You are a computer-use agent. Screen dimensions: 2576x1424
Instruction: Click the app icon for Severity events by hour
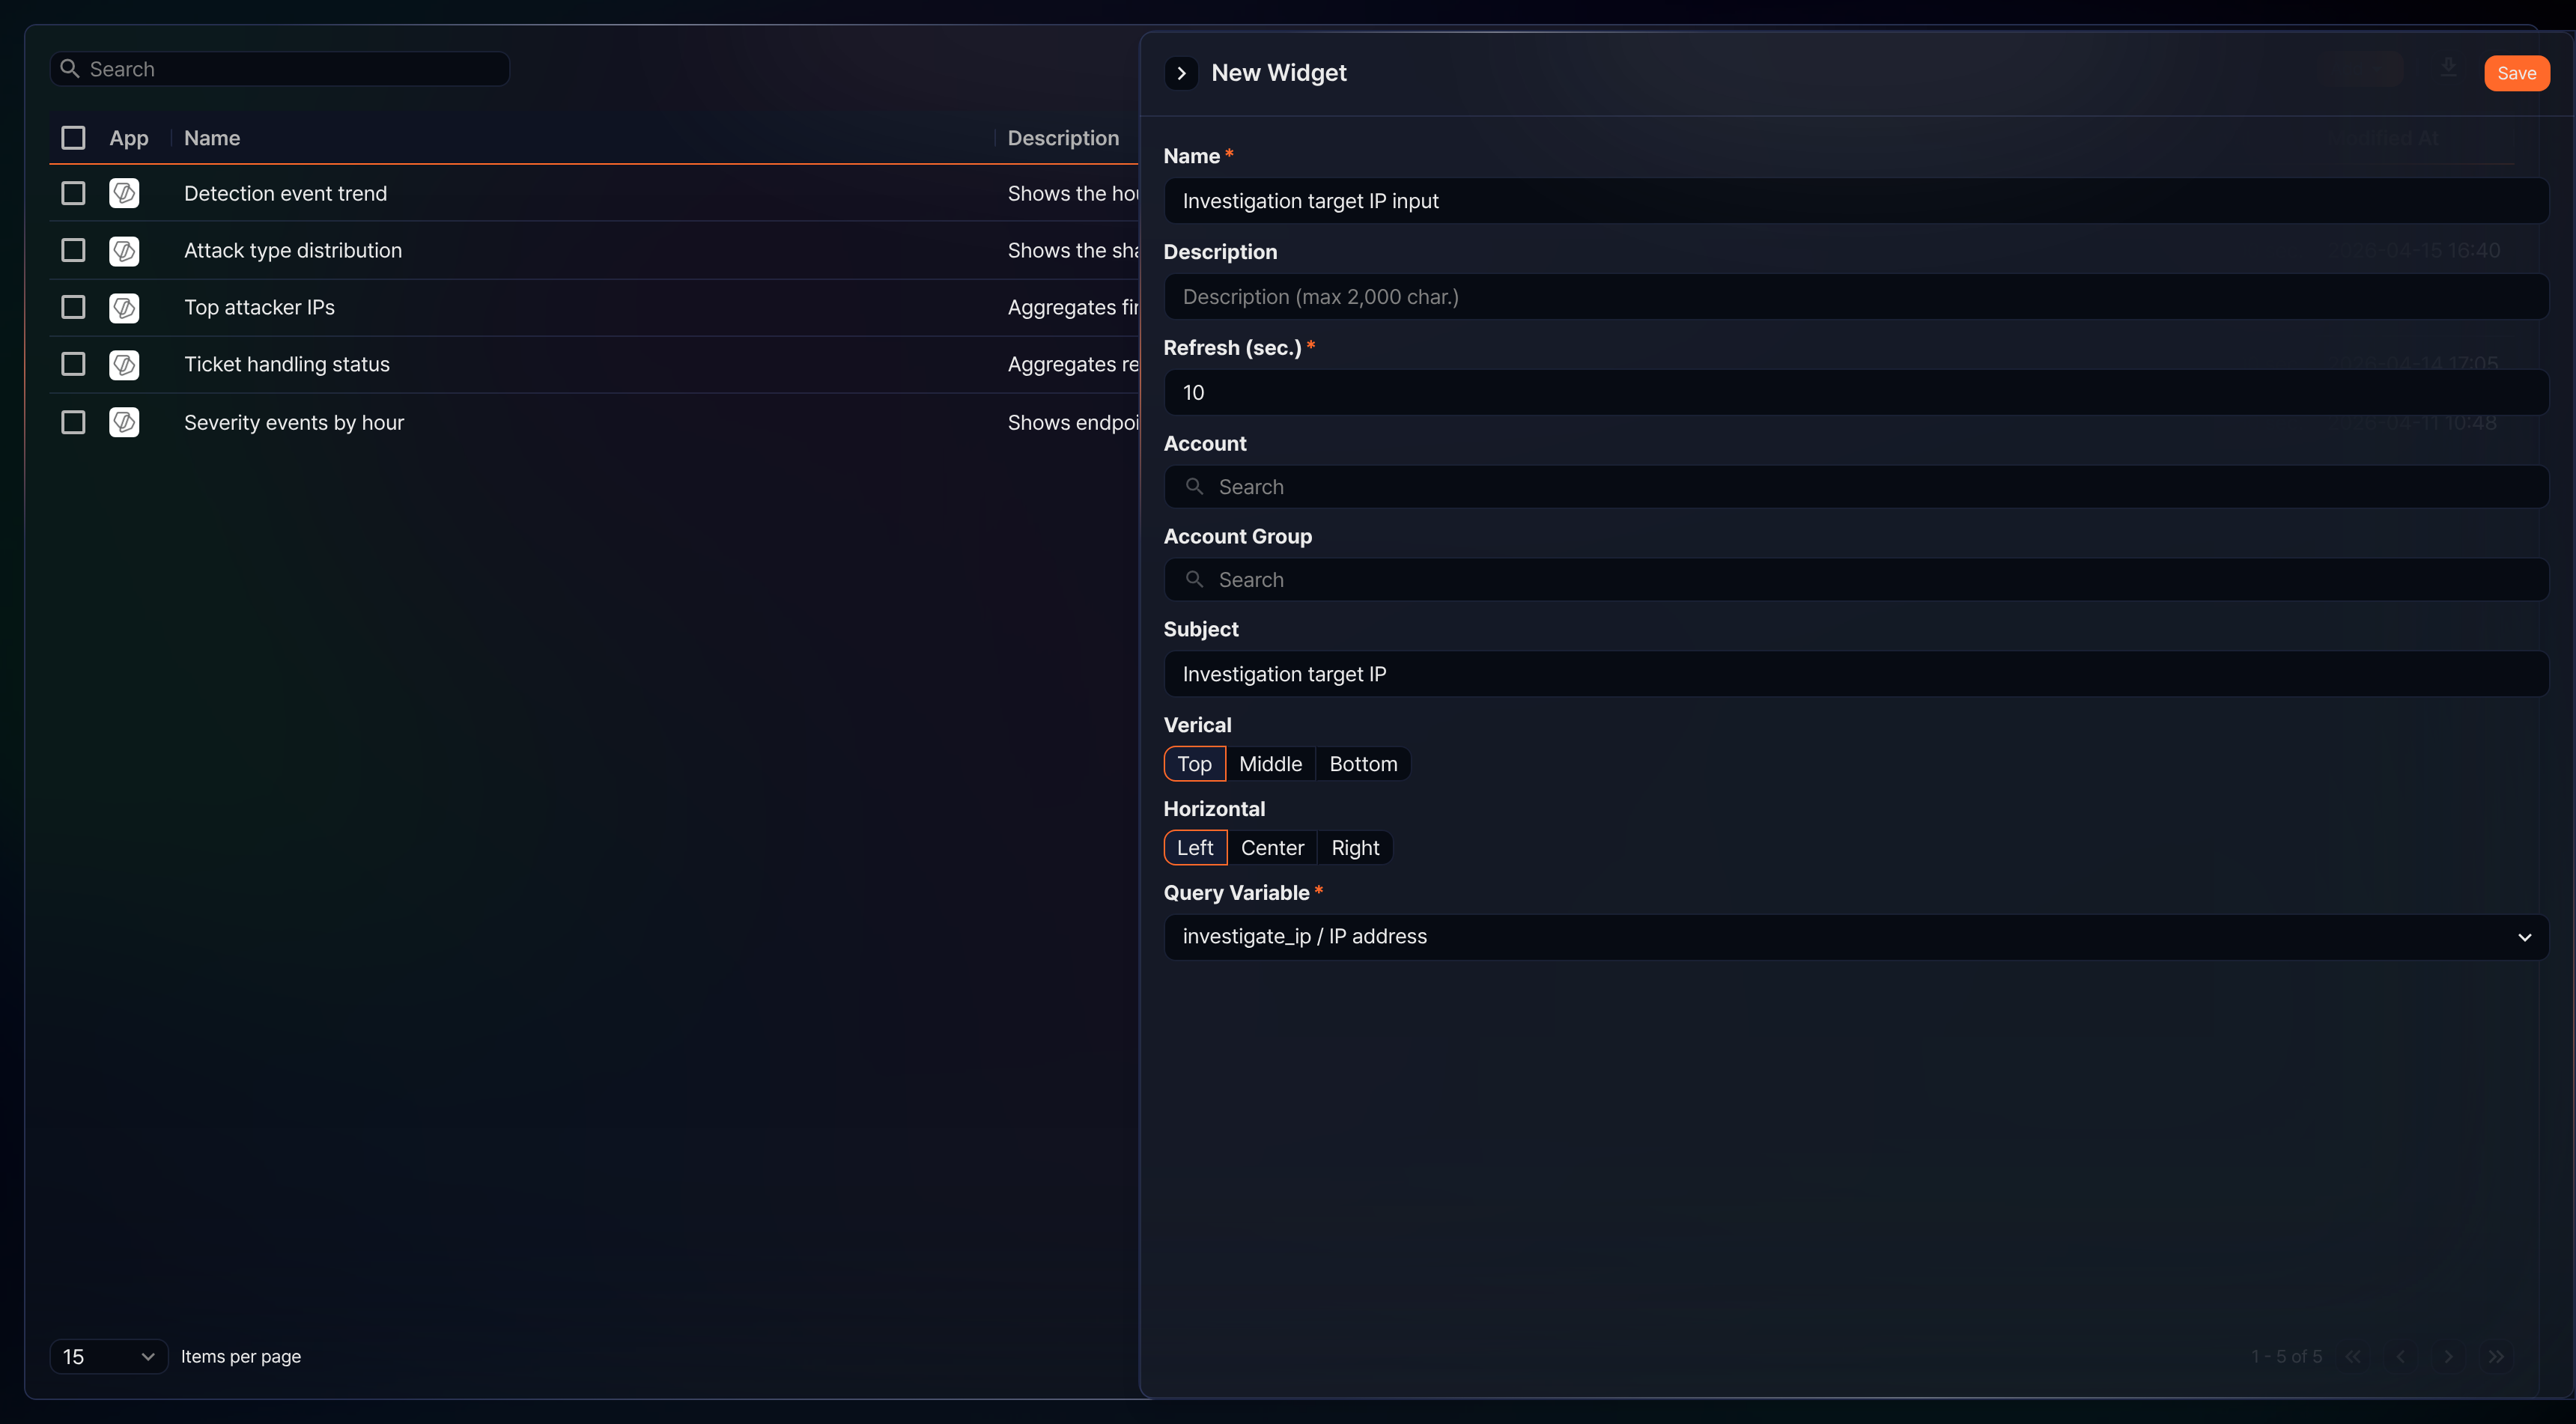pyautogui.click(x=124, y=422)
